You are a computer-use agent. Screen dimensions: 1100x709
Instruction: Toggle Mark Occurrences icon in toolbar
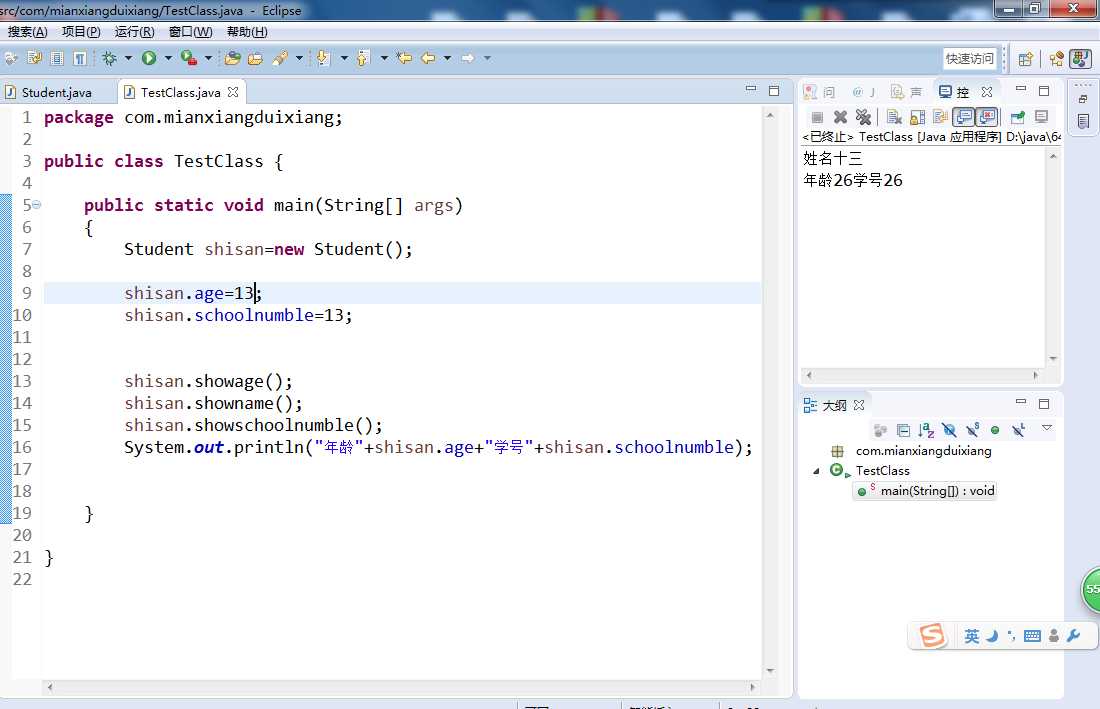pyautogui.click(x=34, y=58)
